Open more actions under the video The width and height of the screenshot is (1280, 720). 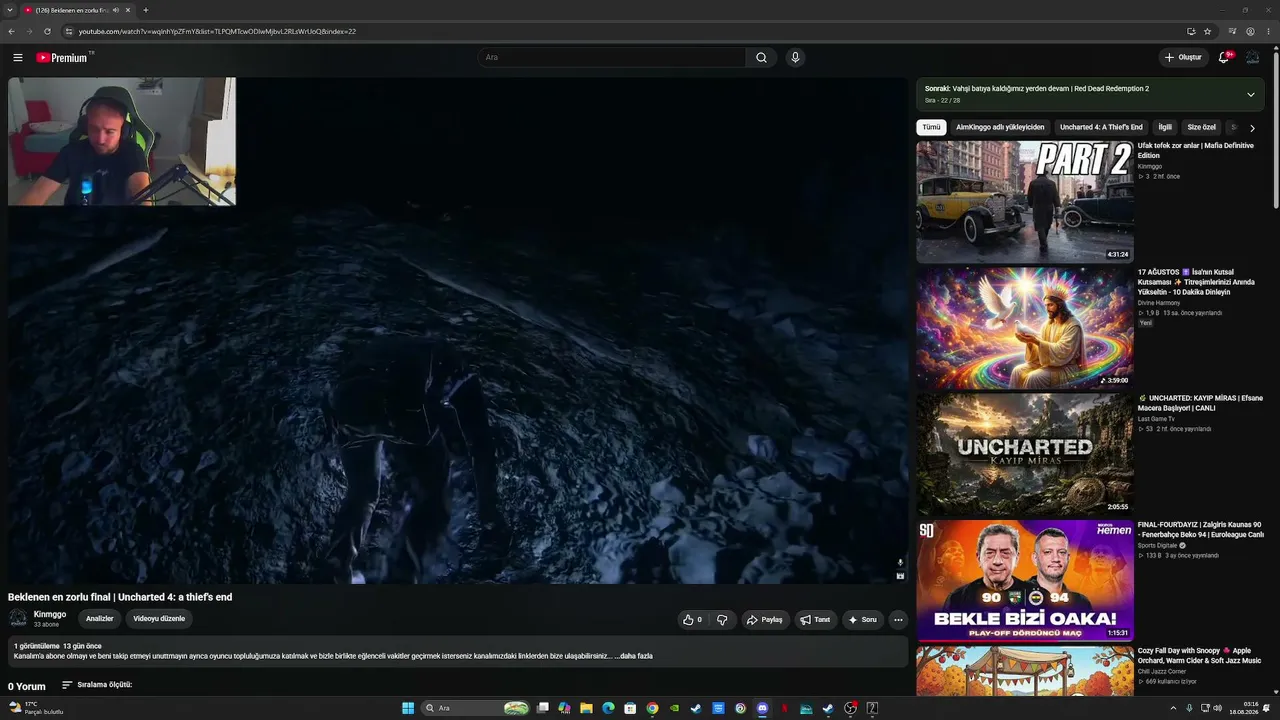(898, 620)
